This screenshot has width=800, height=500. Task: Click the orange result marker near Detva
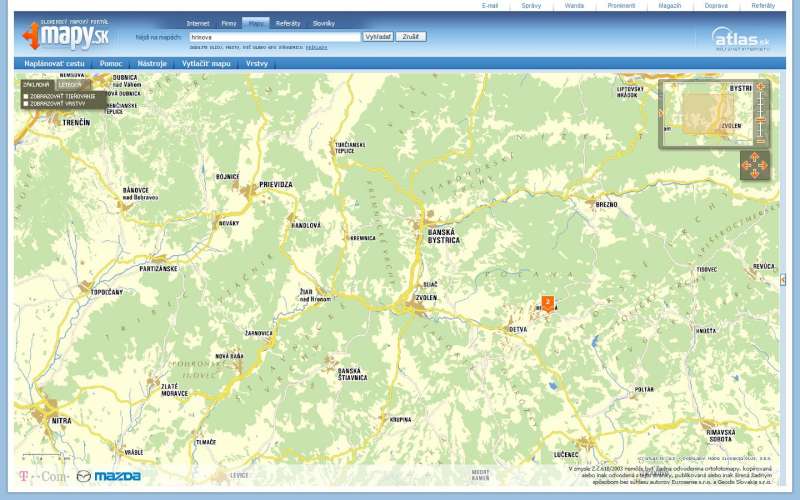[547, 302]
